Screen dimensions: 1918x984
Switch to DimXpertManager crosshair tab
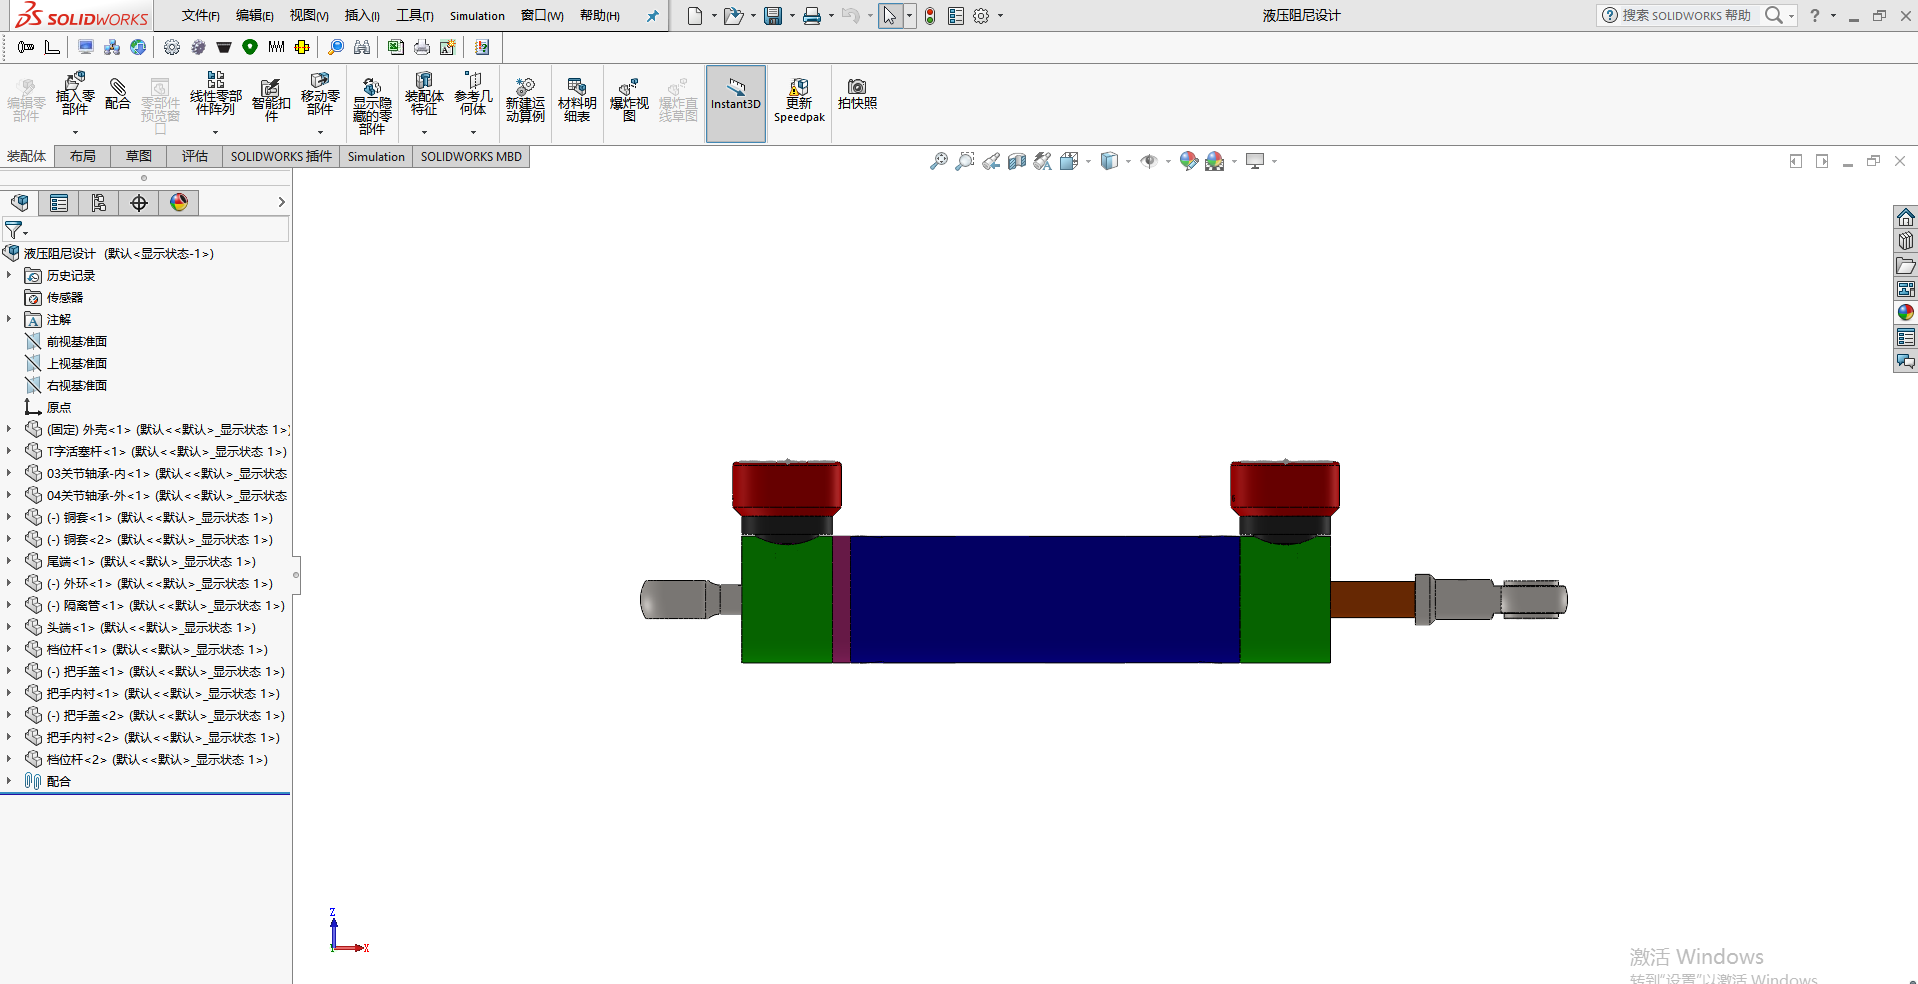pos(139,203)
